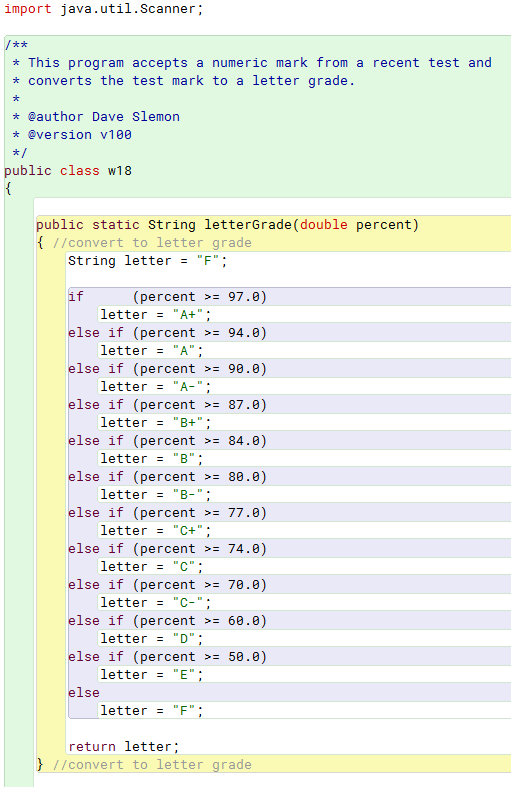
Task: Select the public class w18 declaration
Action: pyautogui.click(x=68, y=171)
